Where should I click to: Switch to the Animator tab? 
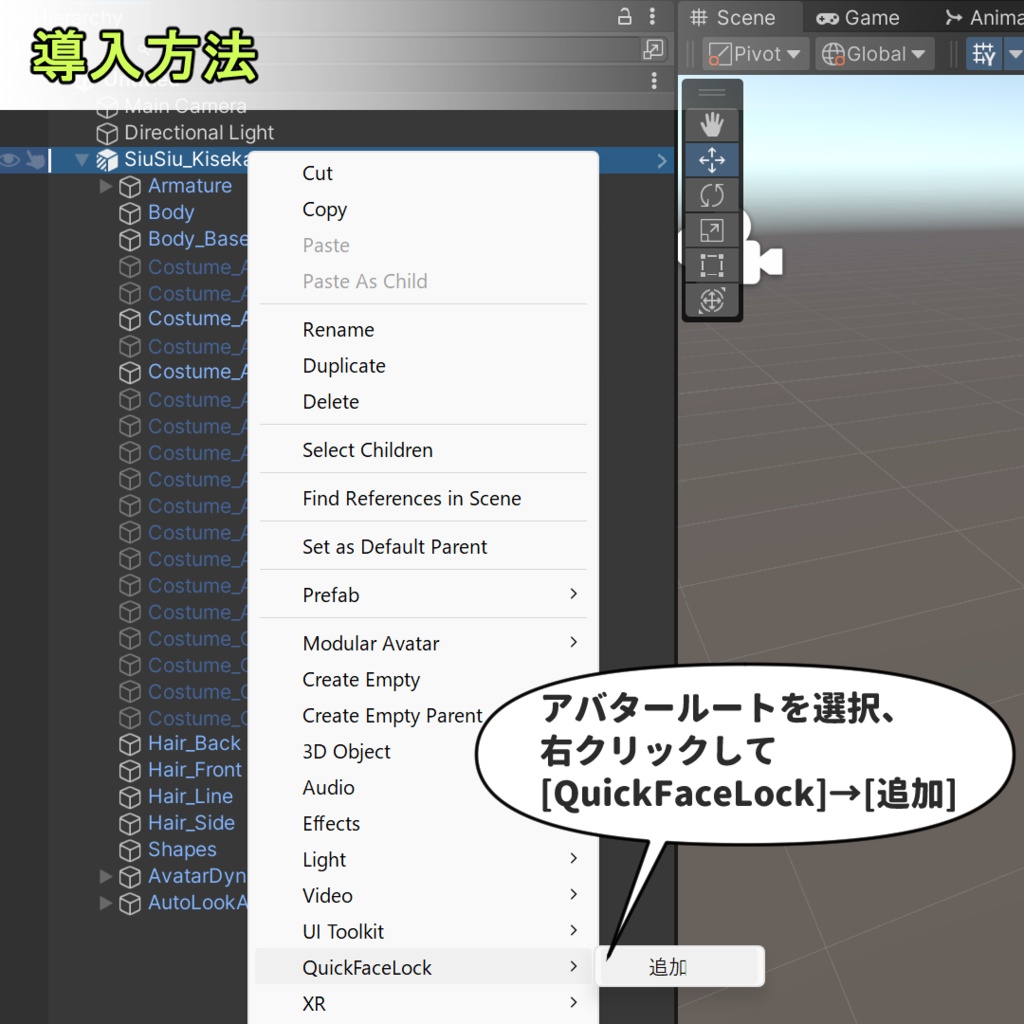[984, 18]
